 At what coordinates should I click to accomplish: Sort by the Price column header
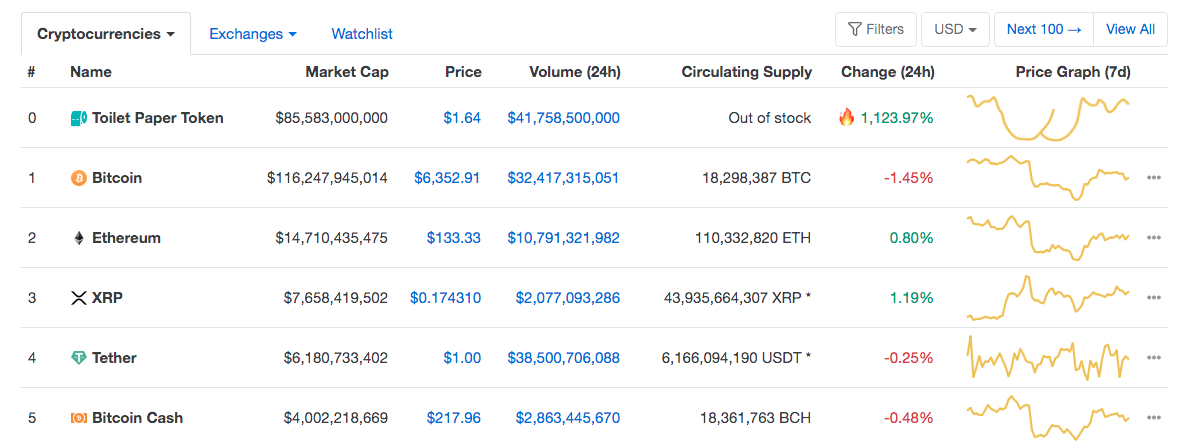(x=463, y=72)
